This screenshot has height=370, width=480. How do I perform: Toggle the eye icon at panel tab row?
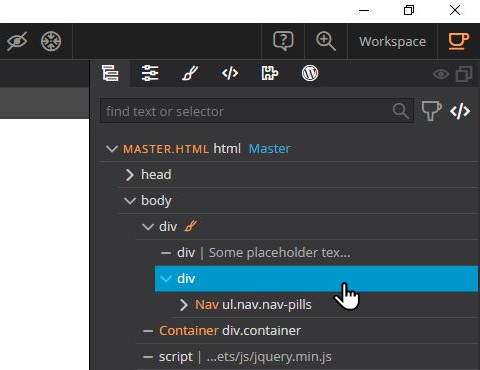tap(441, 74)
